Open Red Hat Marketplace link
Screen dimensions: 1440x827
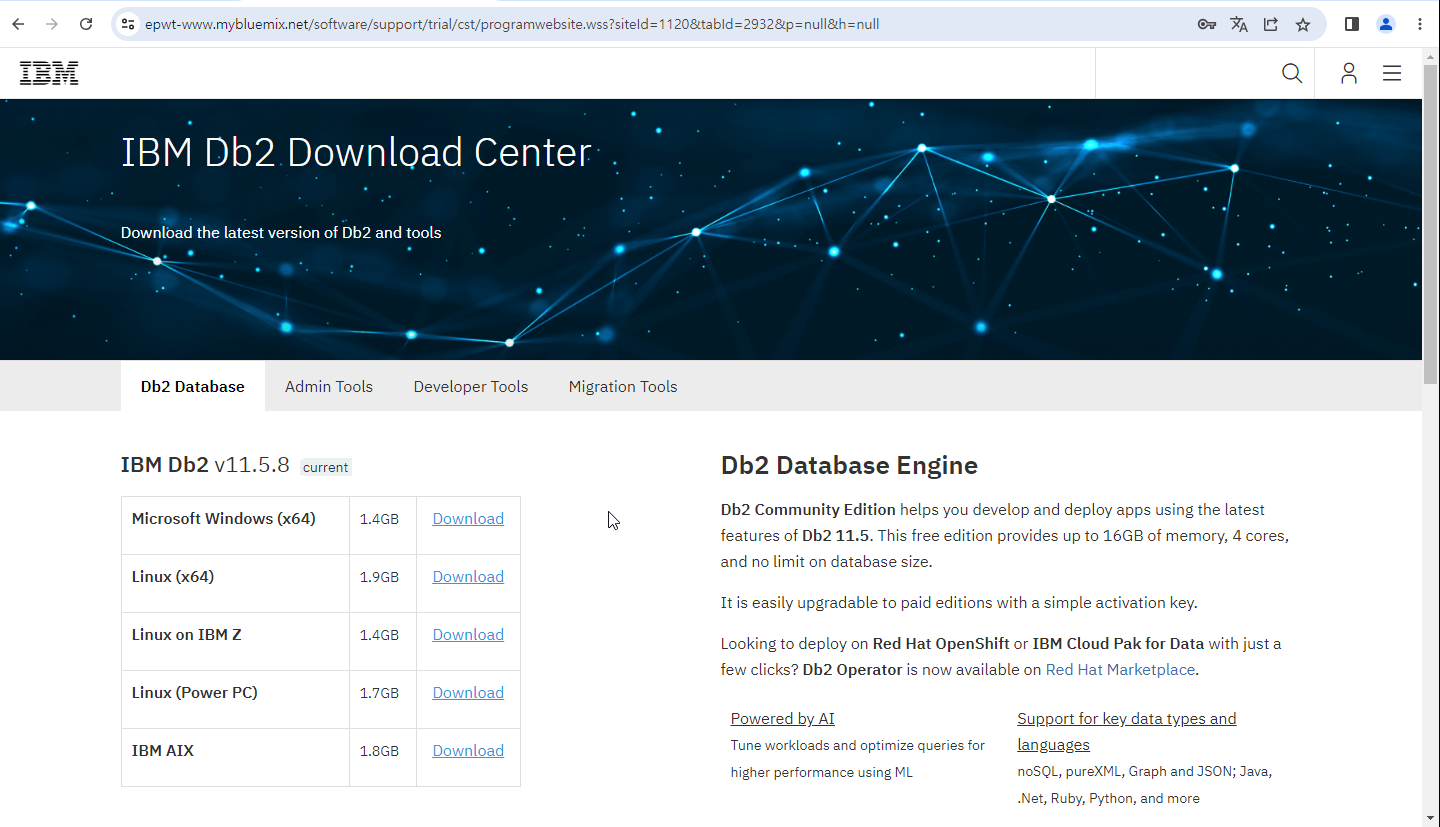1120,669
